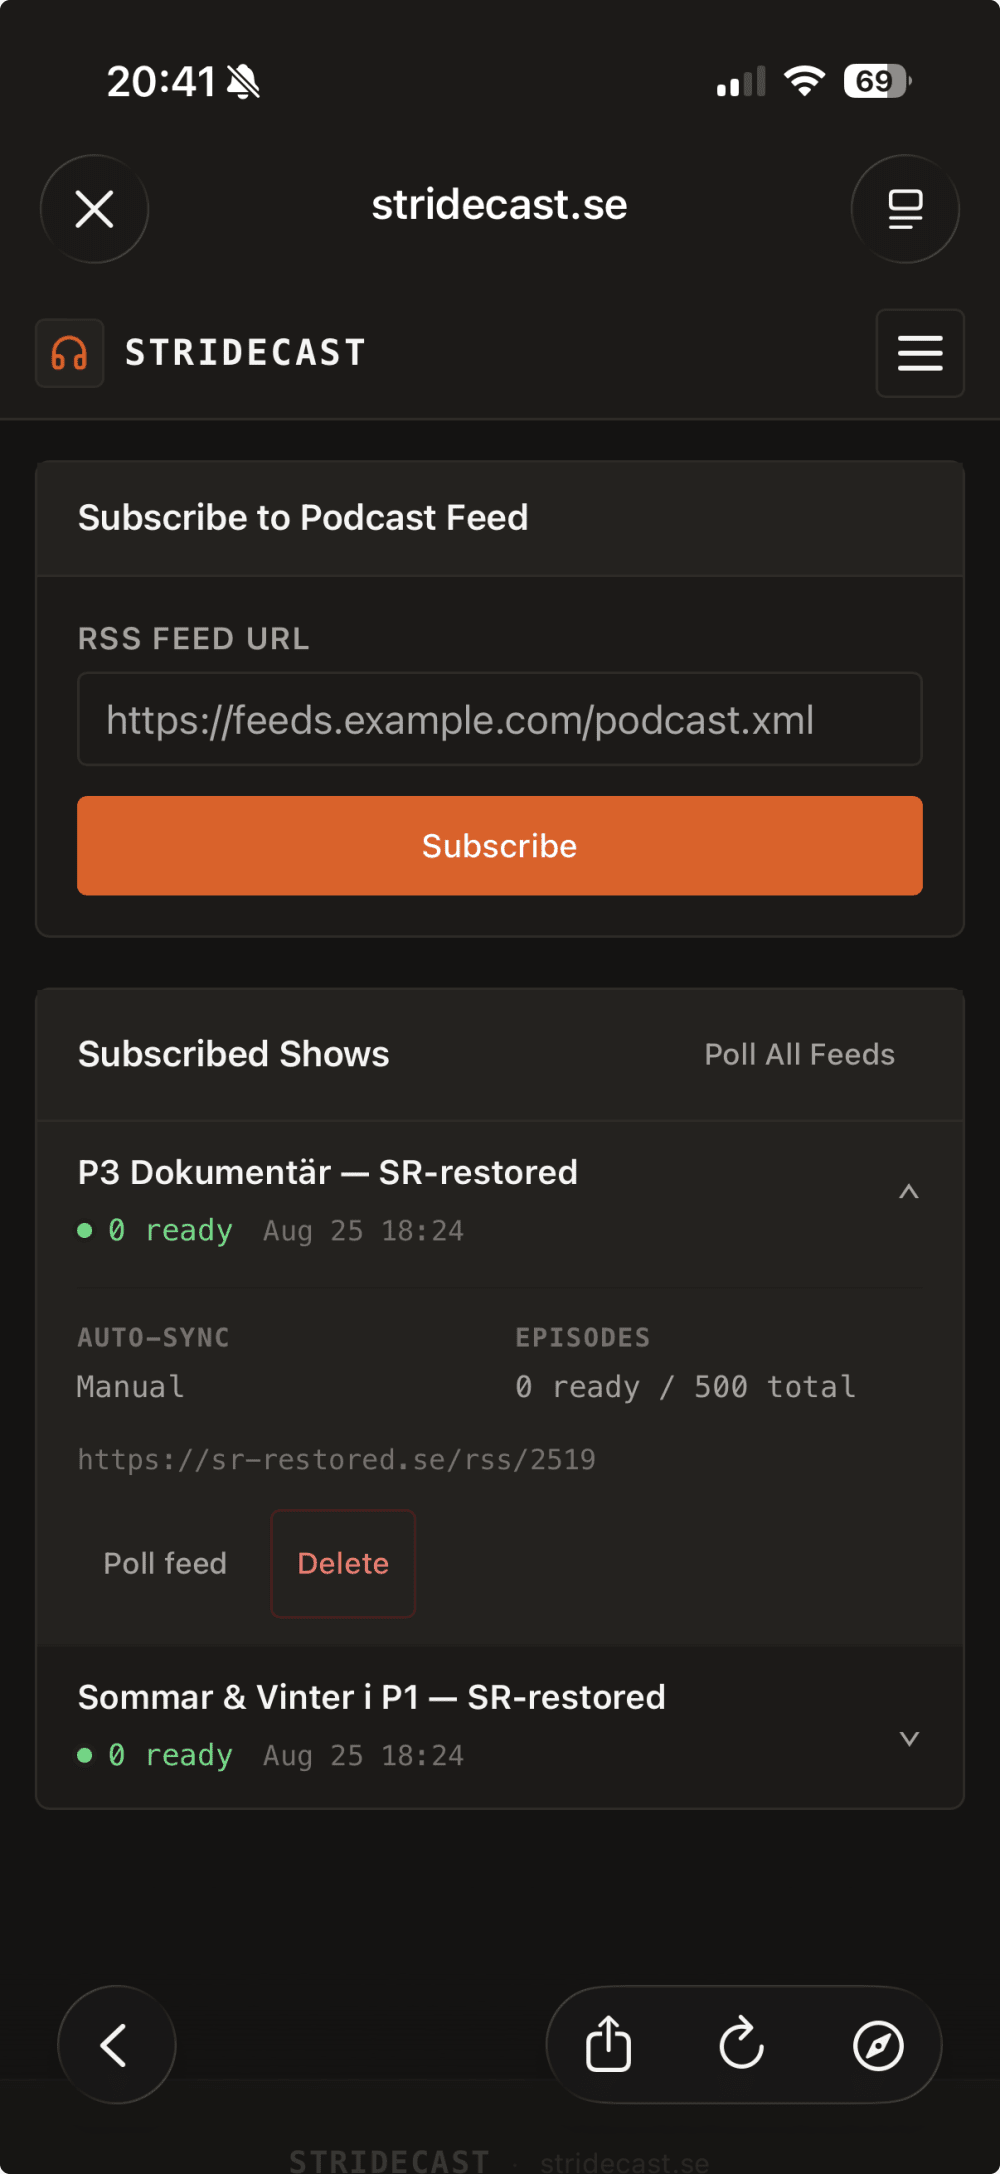Open in Safari compass icon
This screenshot has width=1000, height=2174.
[878, 2045]
